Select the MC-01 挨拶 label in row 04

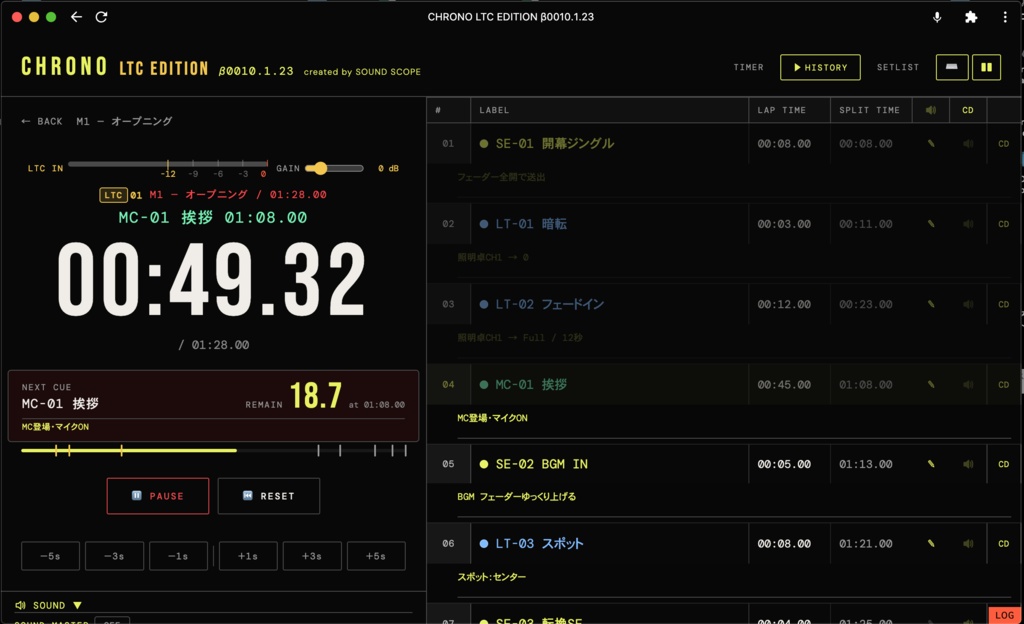point(531,384)
